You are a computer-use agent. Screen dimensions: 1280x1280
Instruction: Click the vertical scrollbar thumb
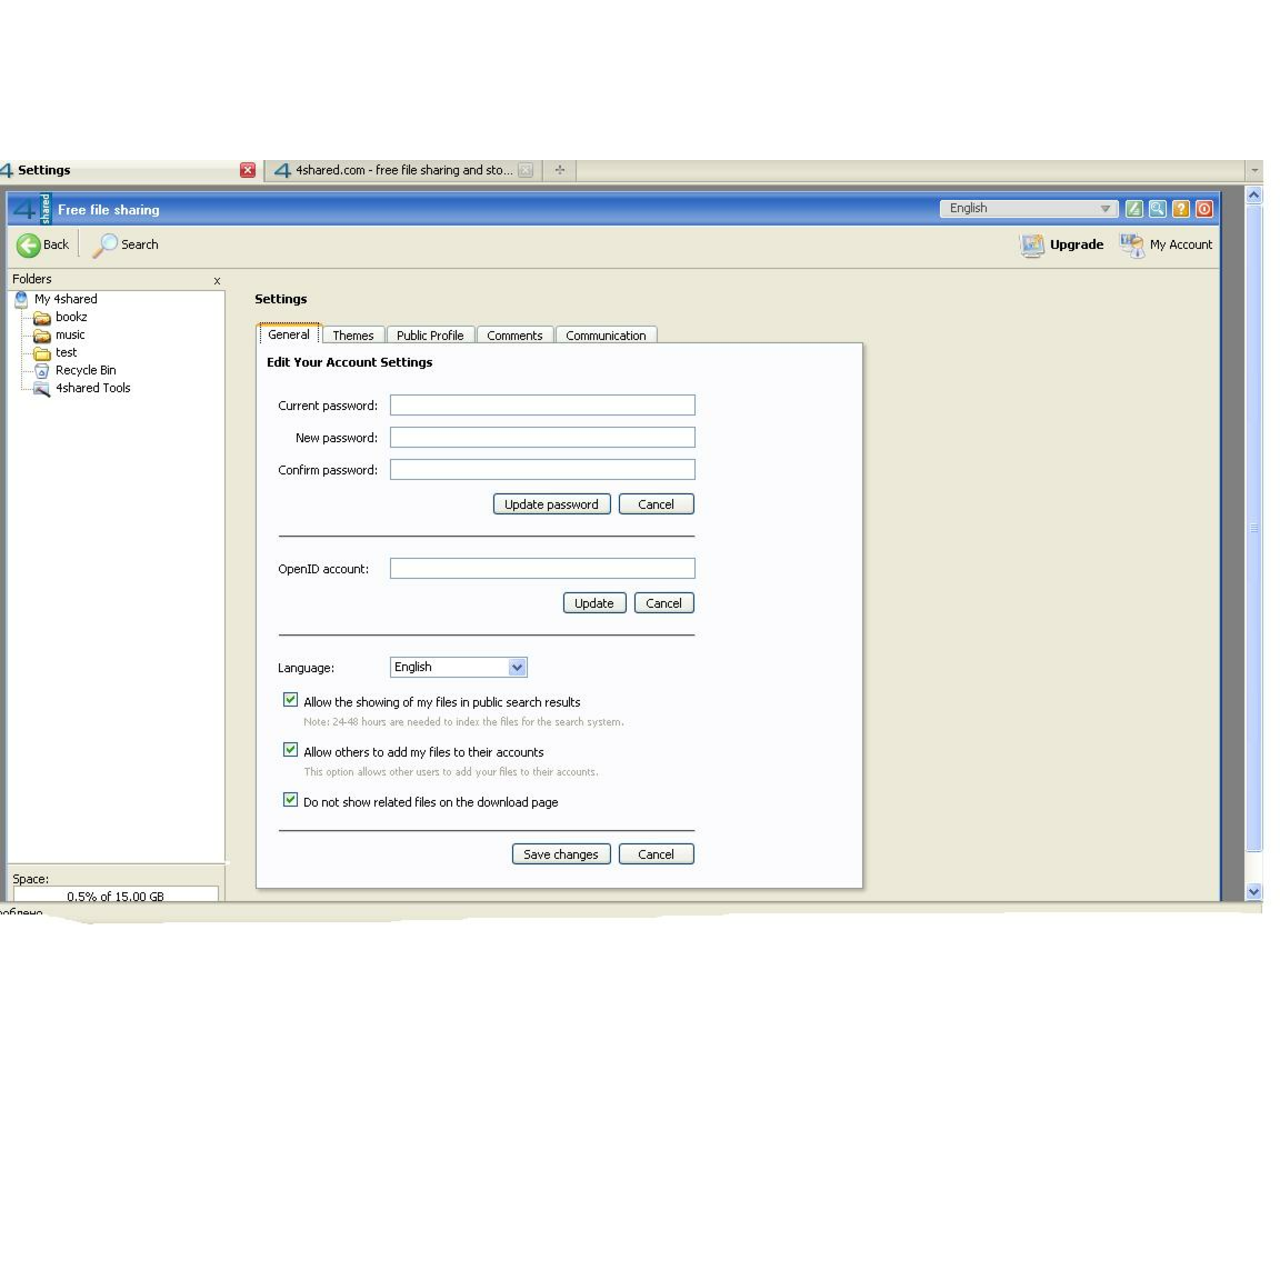coord(1254,528)
